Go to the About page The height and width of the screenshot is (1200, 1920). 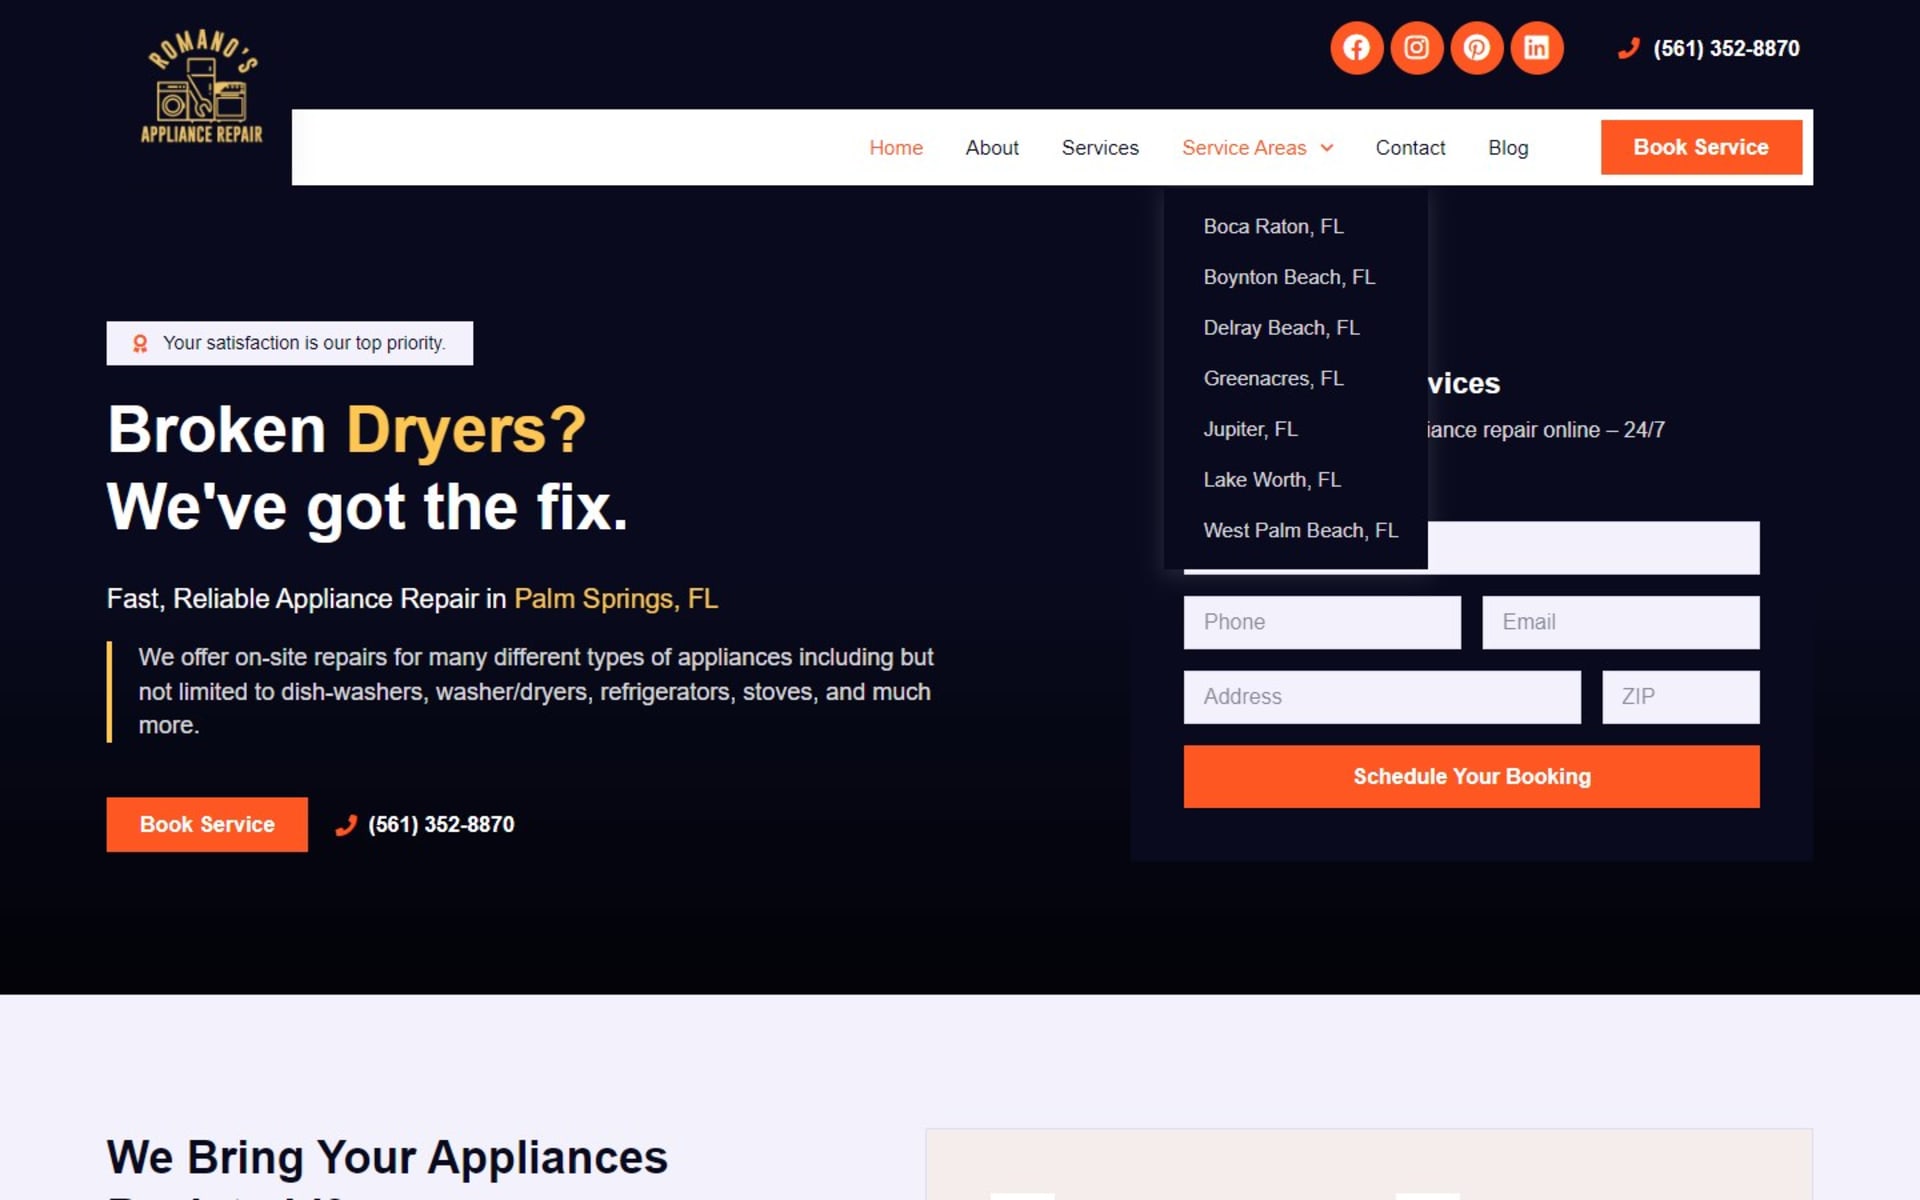pos(991,148)
